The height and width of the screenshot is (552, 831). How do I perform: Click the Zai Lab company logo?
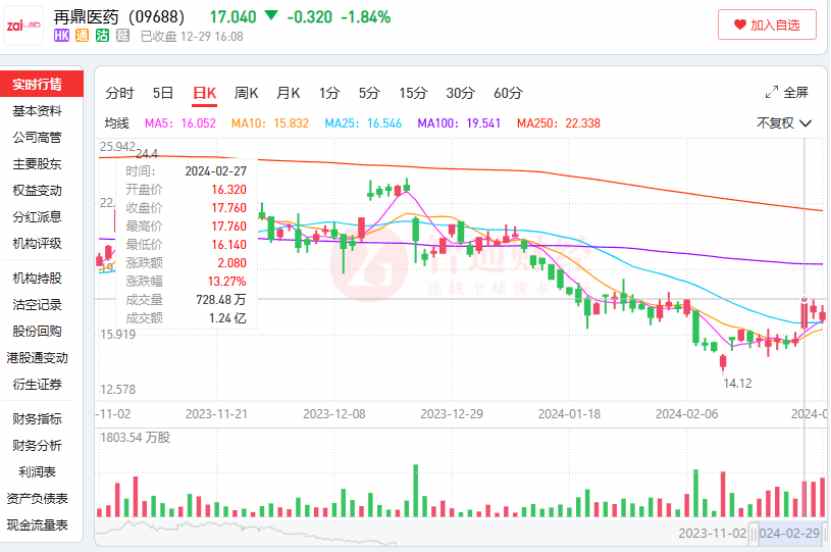(23, 24)
